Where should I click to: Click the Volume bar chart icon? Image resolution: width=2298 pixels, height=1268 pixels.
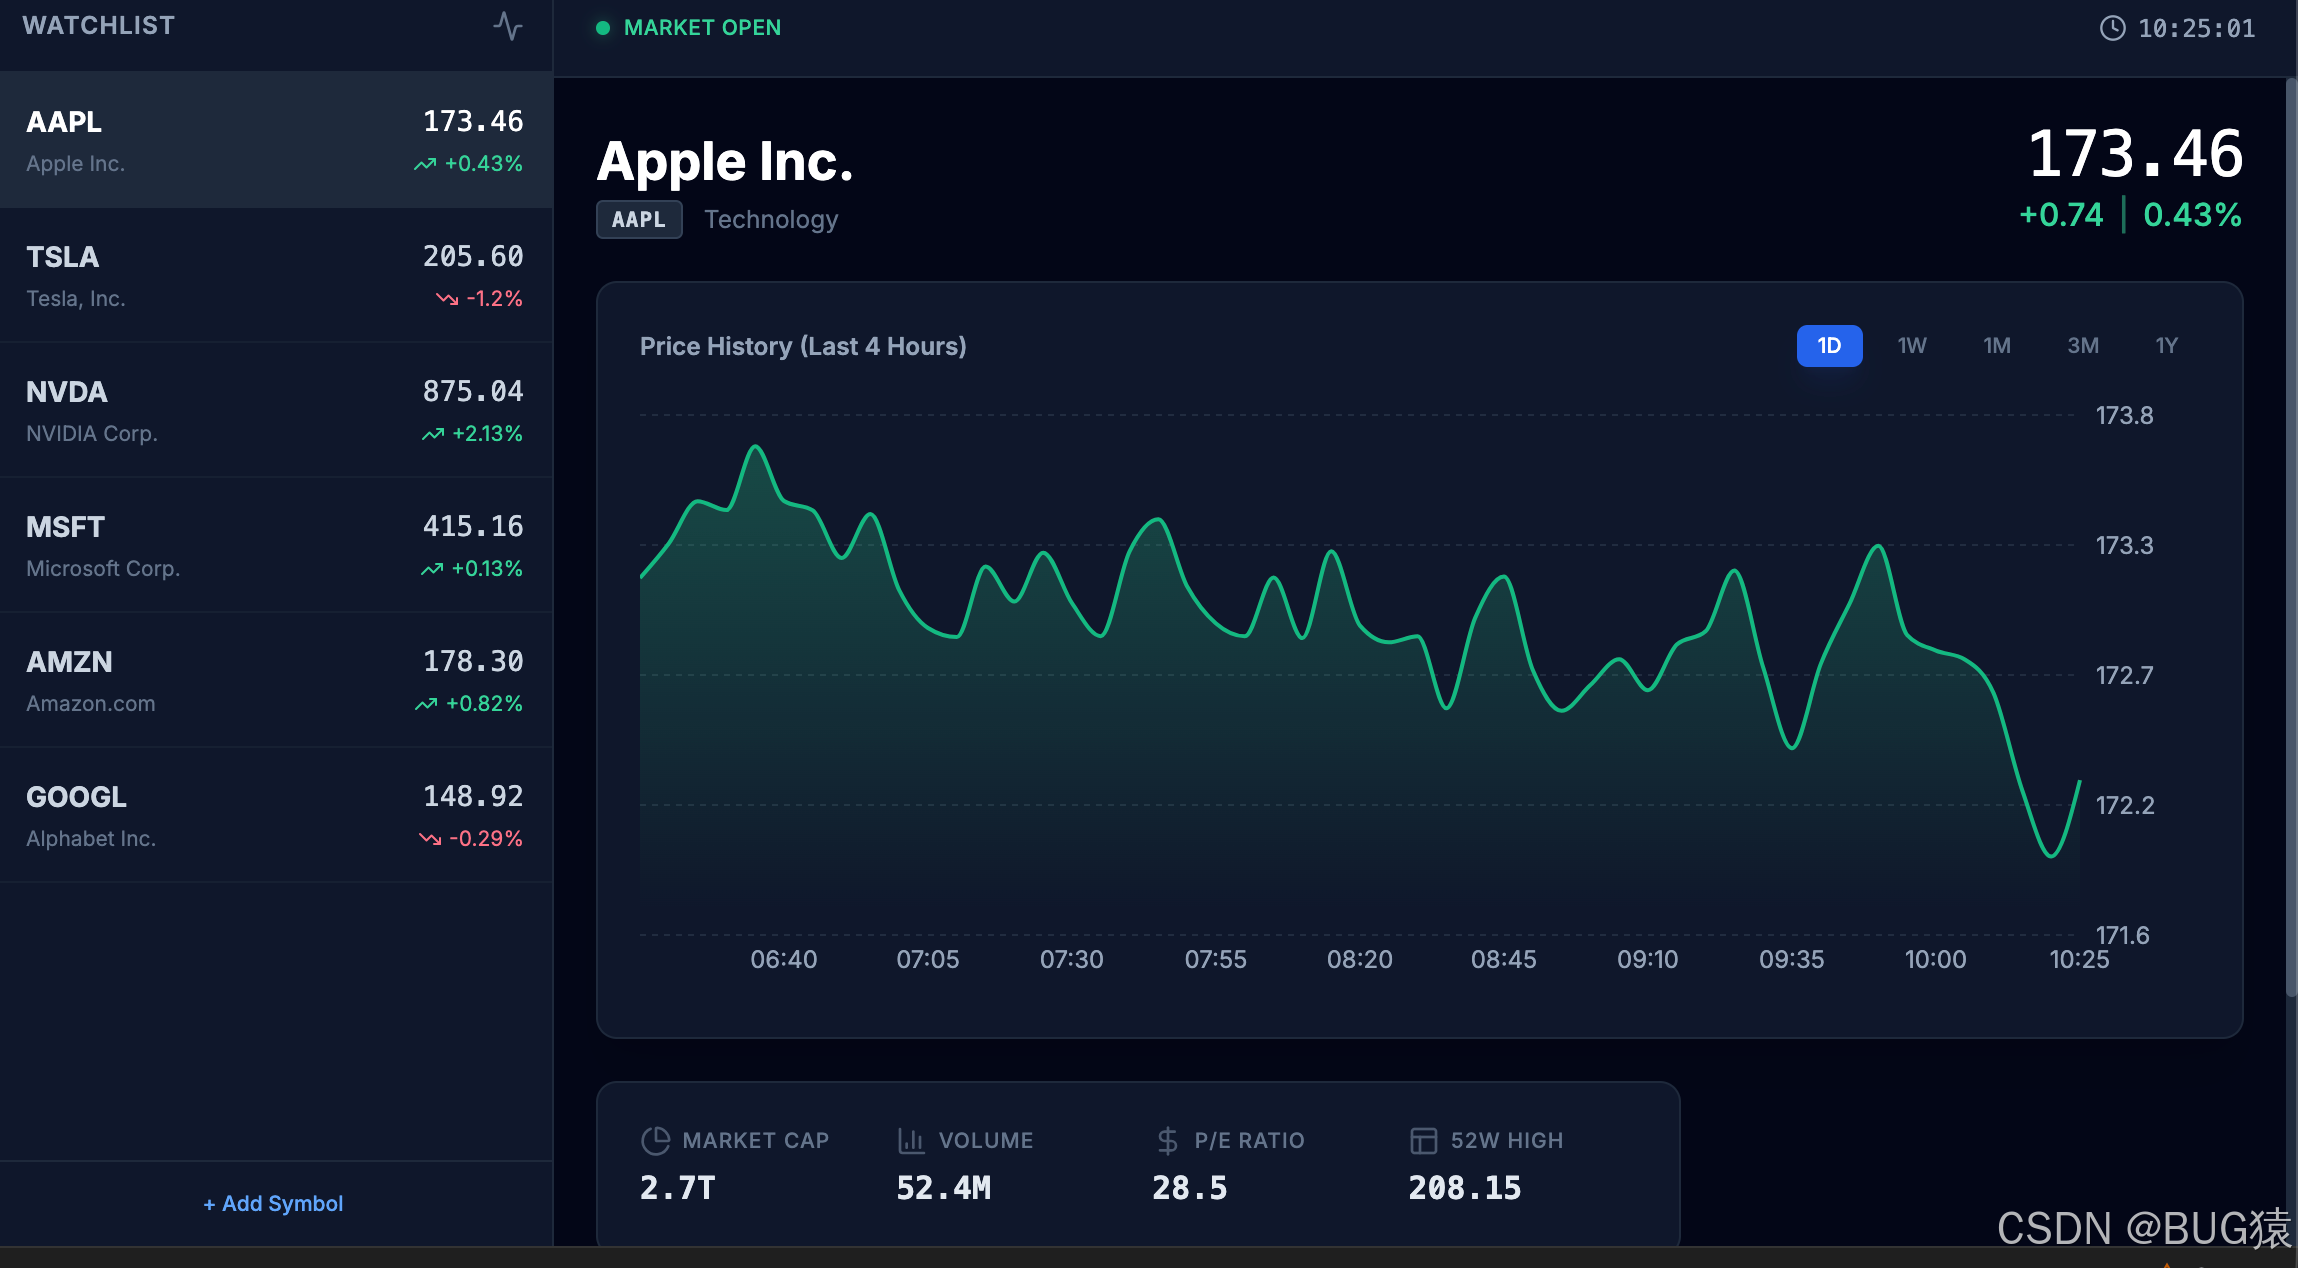pyautogui.click(x=911, y=1140)
